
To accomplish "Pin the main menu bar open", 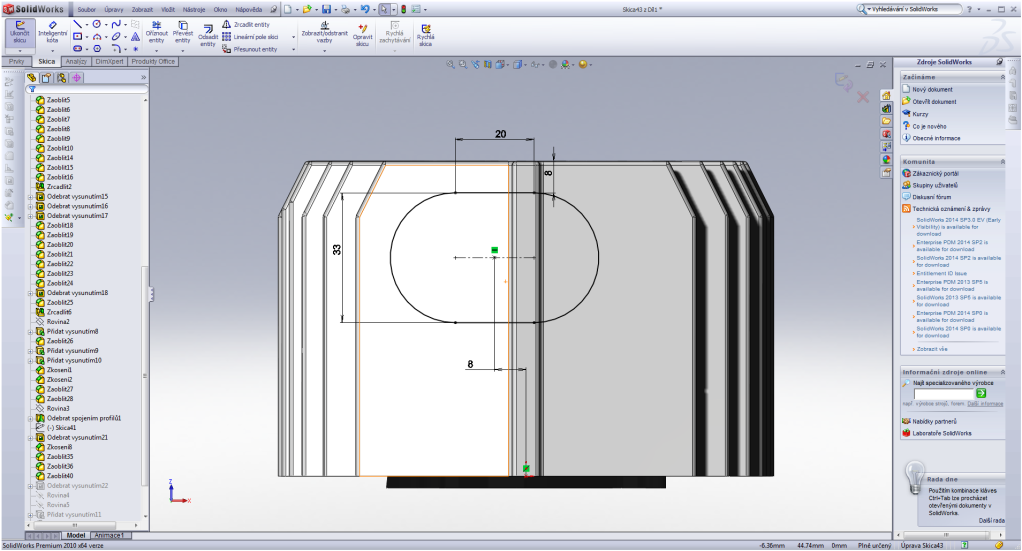I will 274,9.
